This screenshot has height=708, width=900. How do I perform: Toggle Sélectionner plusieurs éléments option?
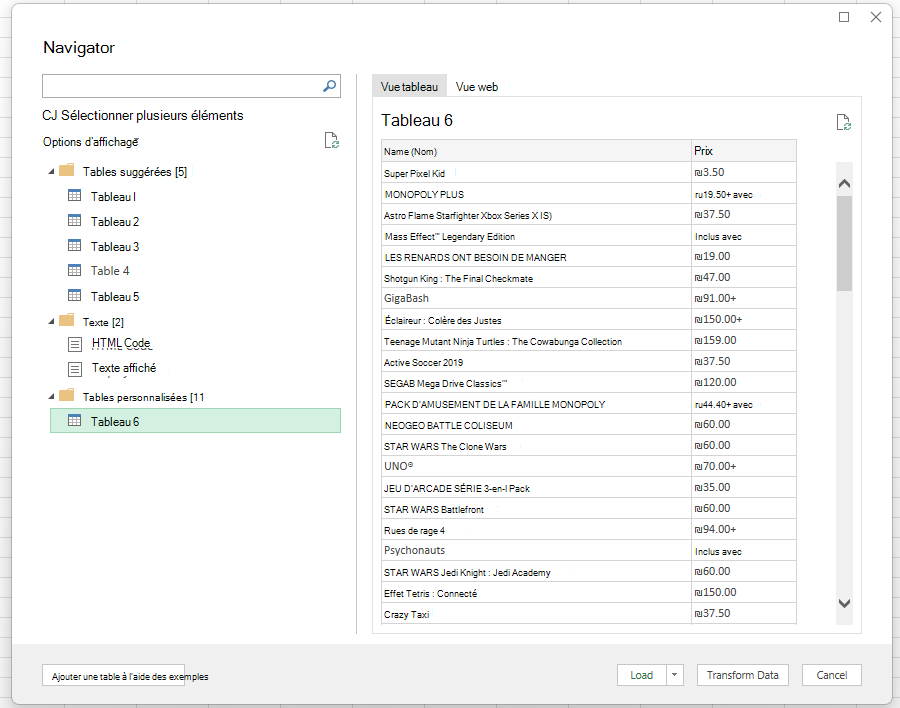click(x=143, y=115)
